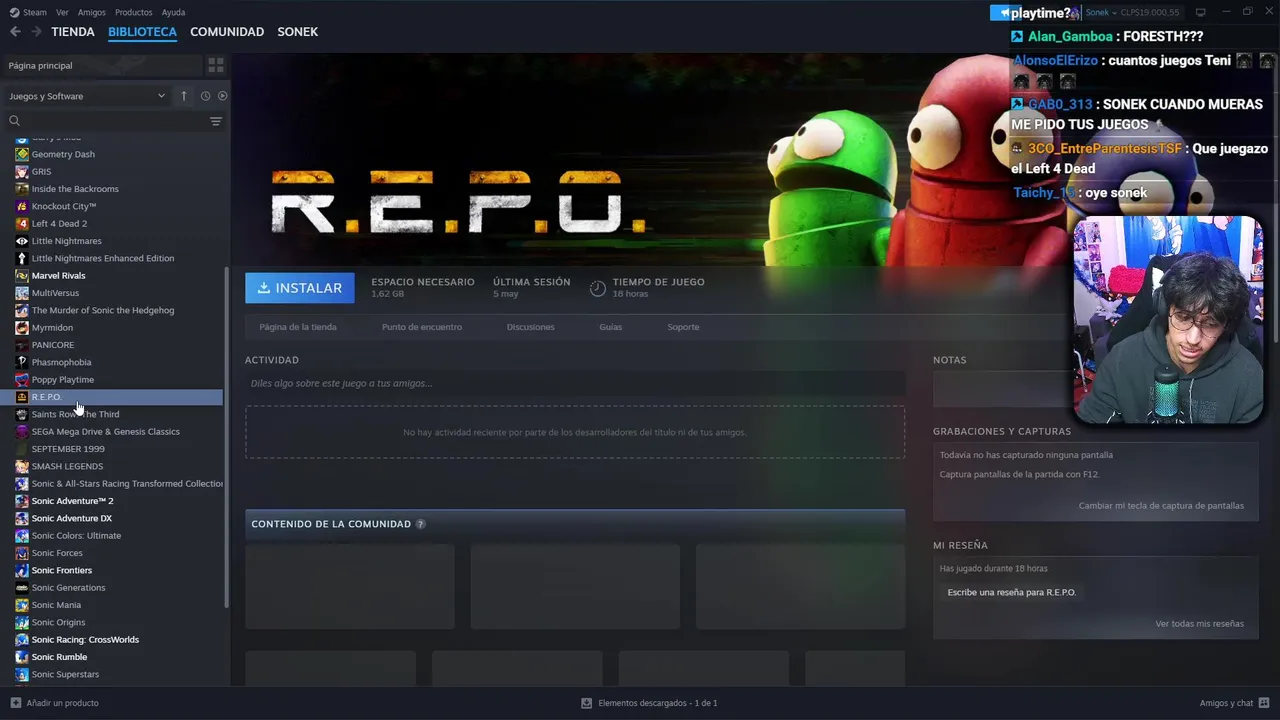Open the Soporte link

click(684, 327)
